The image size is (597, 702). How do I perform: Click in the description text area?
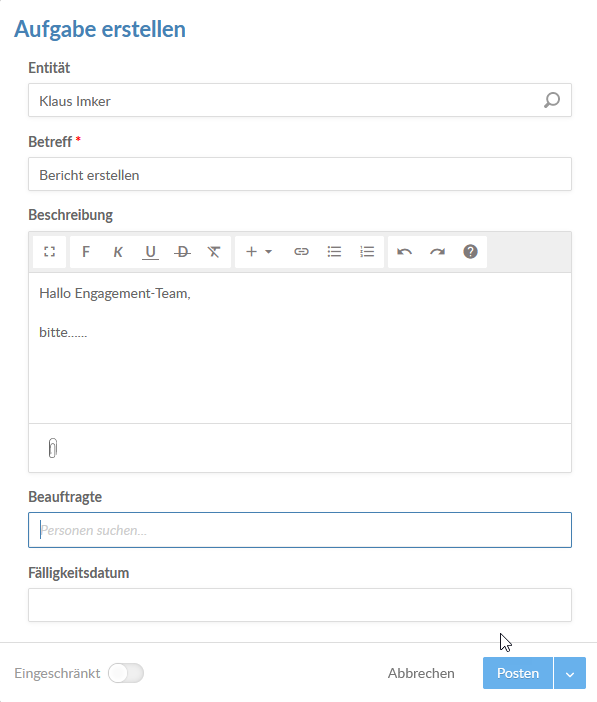(x=300, y=348)
